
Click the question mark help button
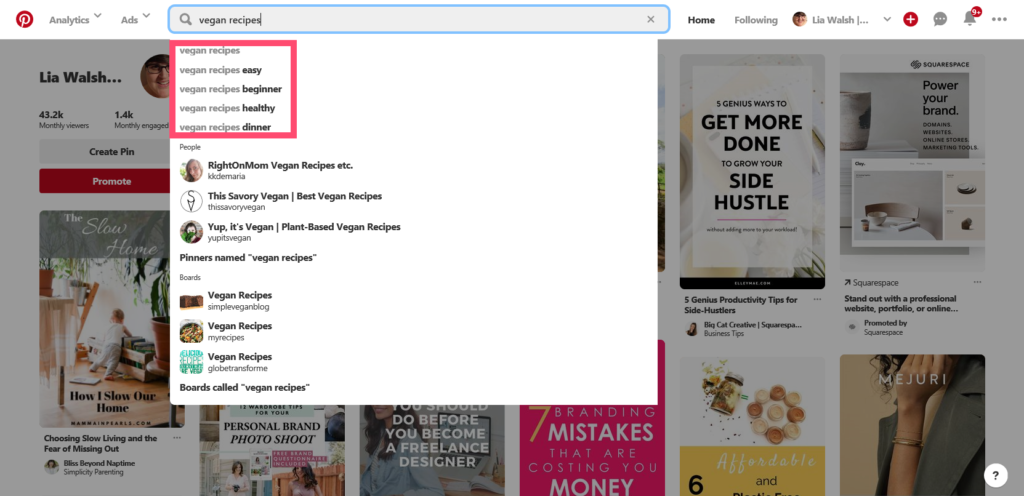[x=995, y=475]
